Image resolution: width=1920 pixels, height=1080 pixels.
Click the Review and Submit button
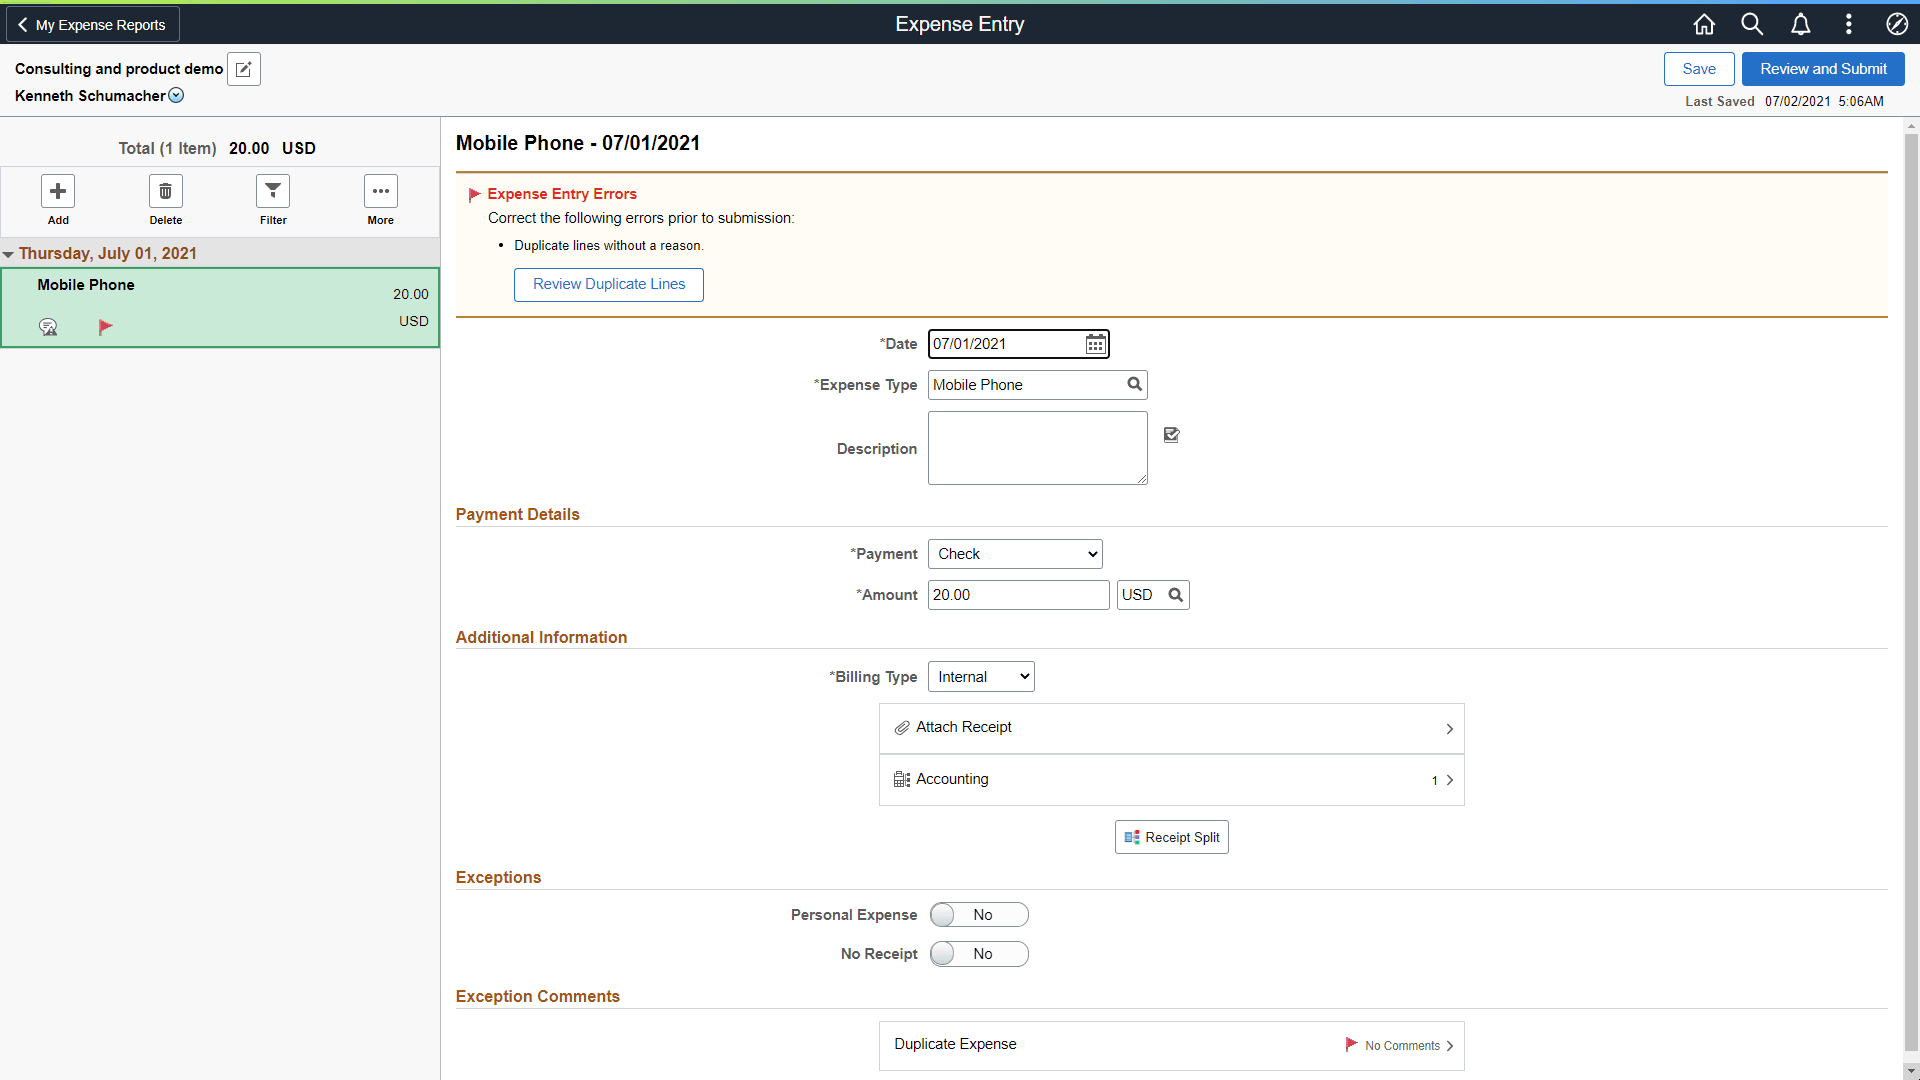[1822, 68]
